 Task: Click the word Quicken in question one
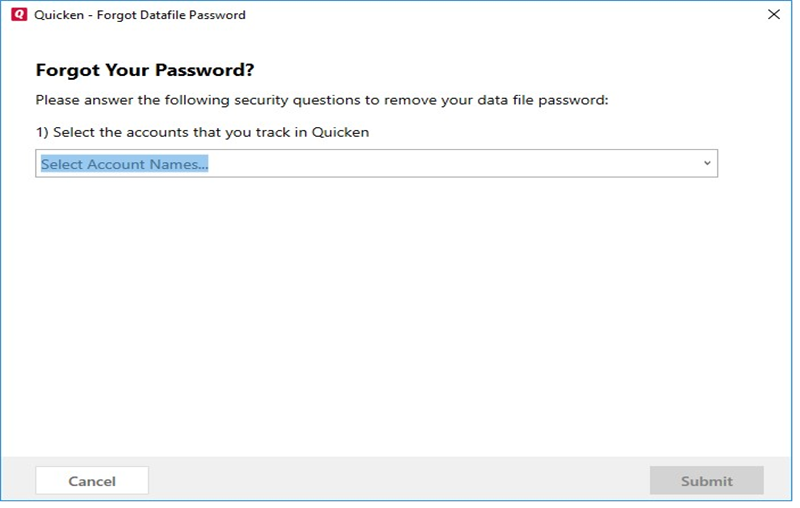341,132
